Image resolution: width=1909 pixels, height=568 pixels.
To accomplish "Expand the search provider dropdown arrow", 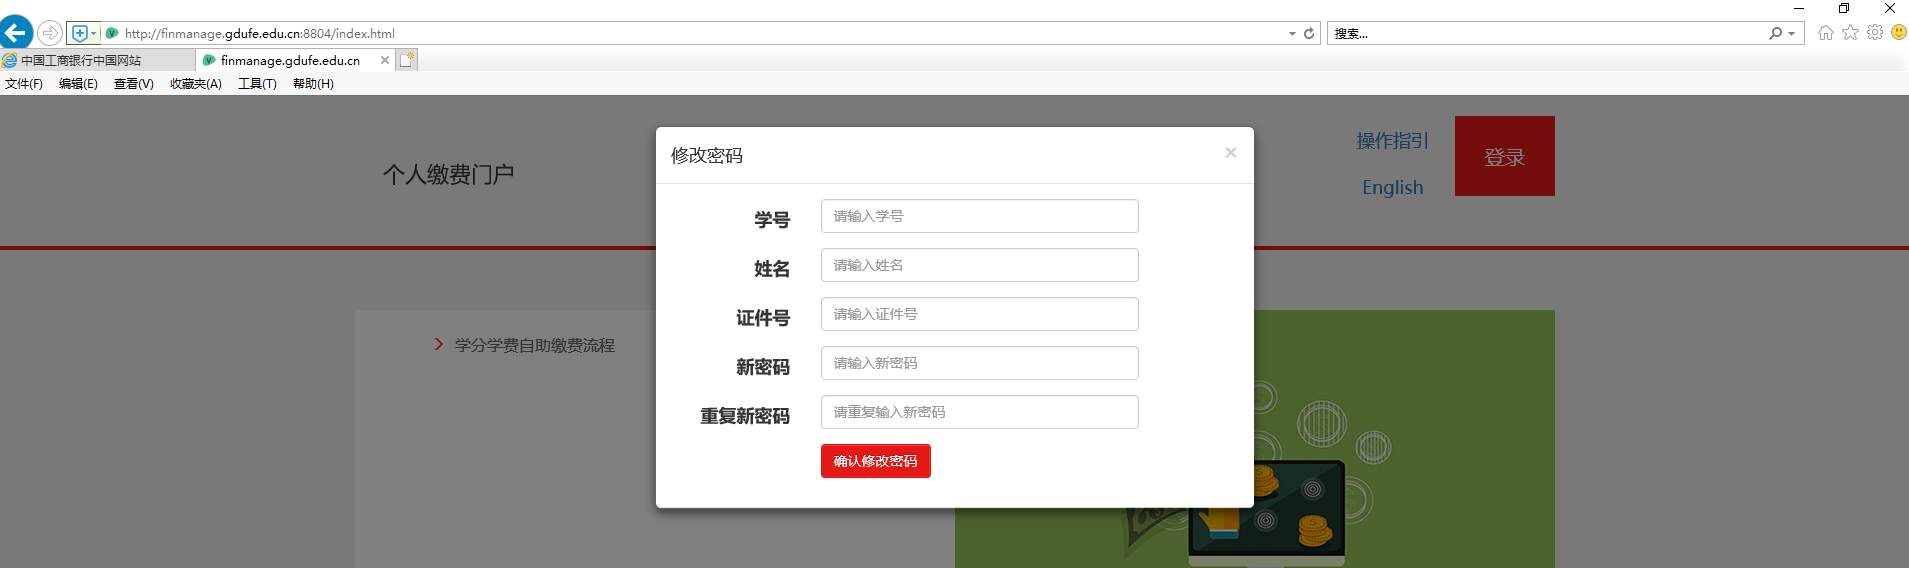I will tap(1791, 33).
